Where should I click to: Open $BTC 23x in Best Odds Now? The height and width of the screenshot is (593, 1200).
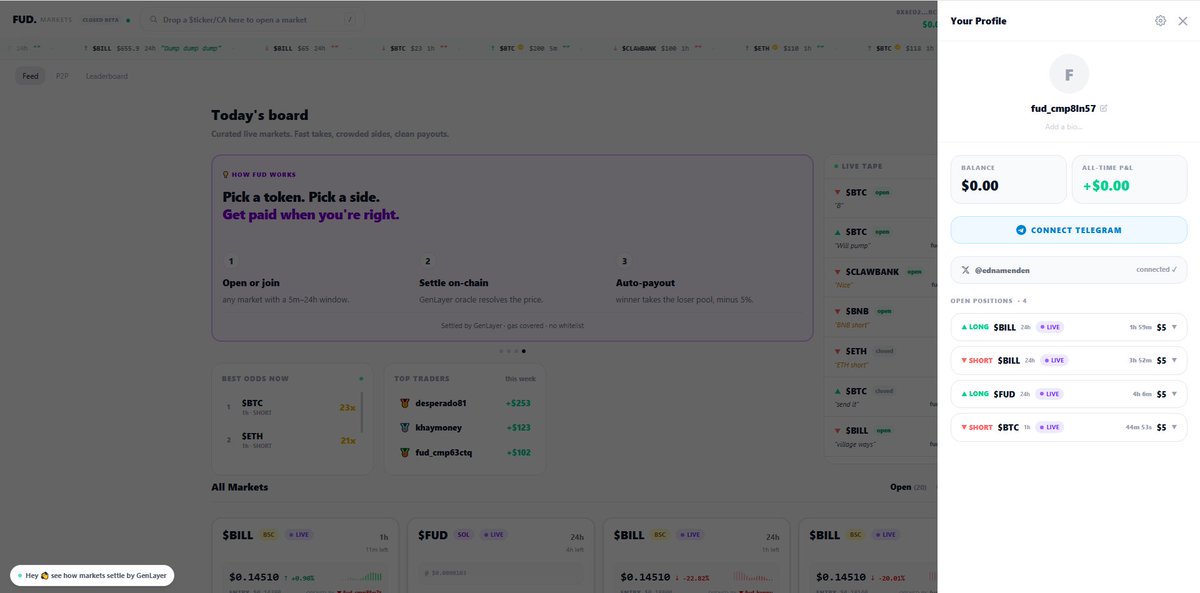[x=290, y=408]
